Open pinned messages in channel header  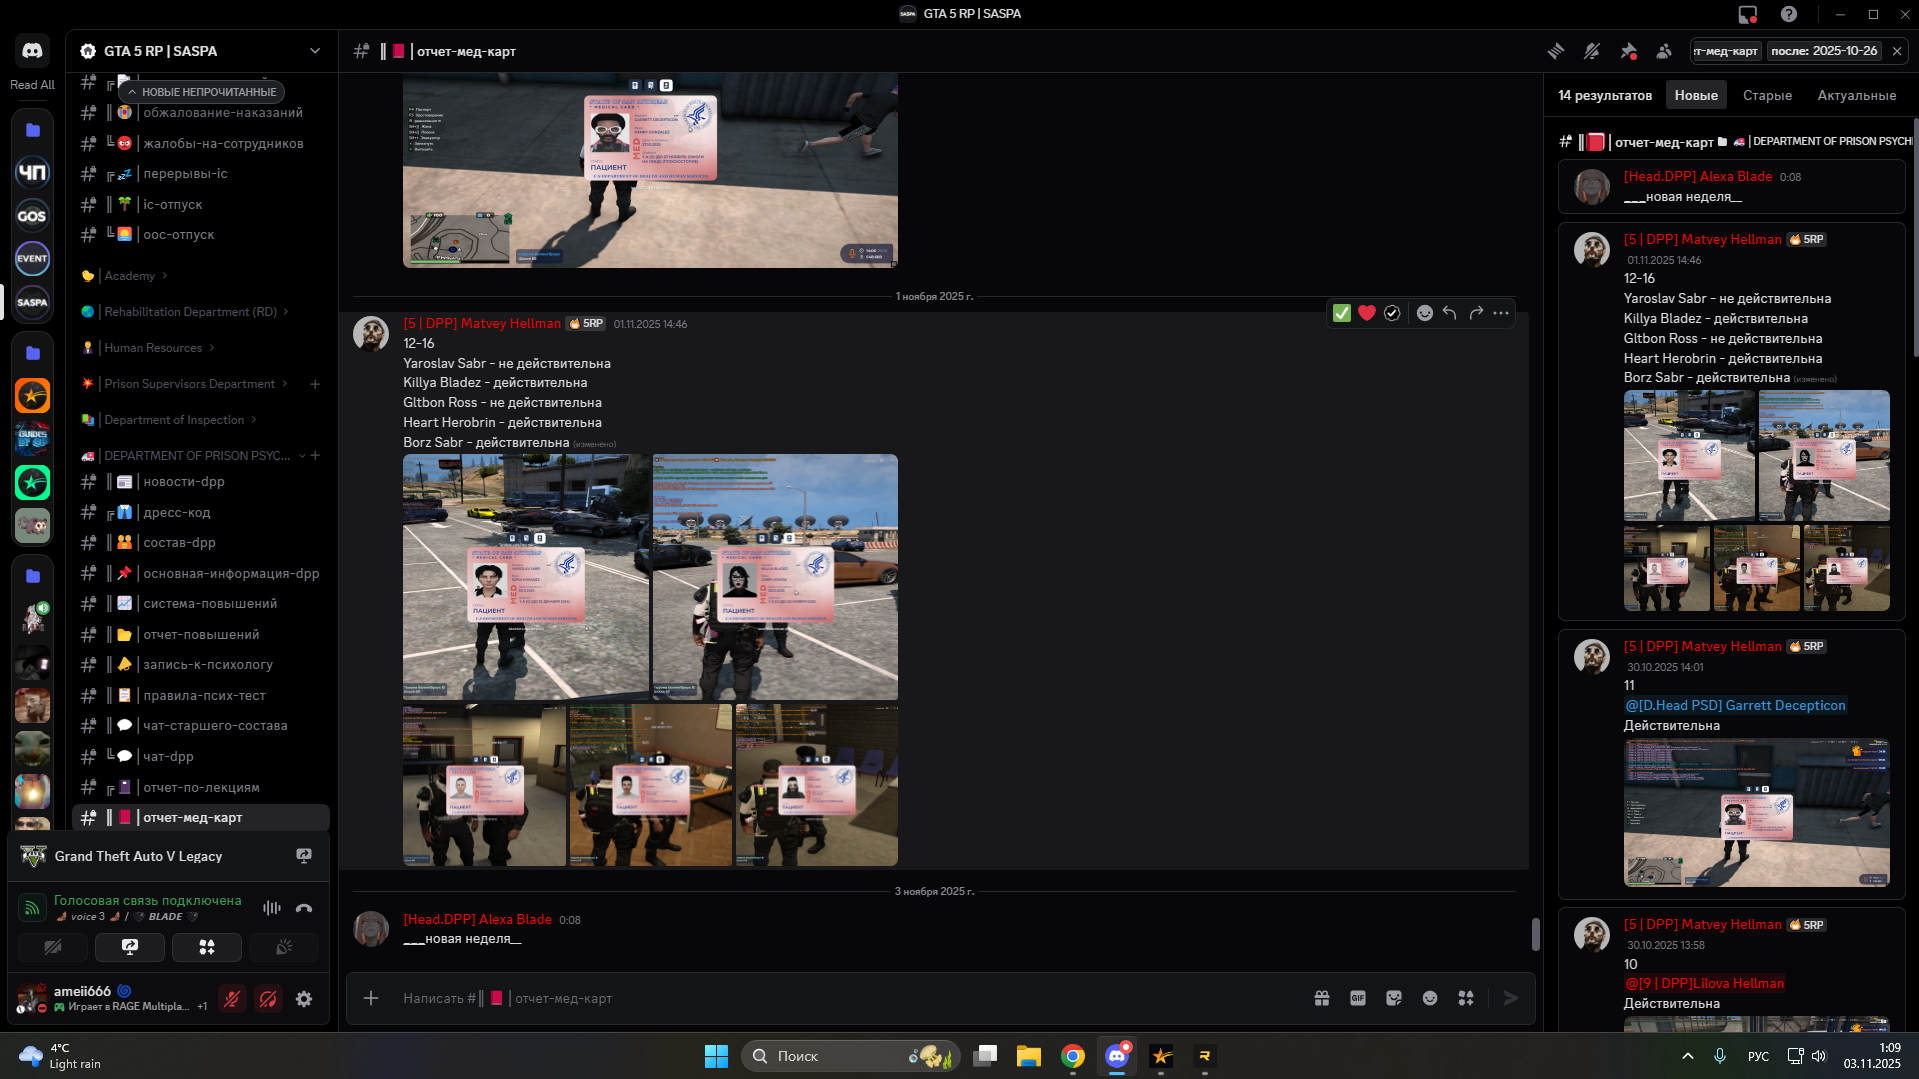click(1628, 51)
